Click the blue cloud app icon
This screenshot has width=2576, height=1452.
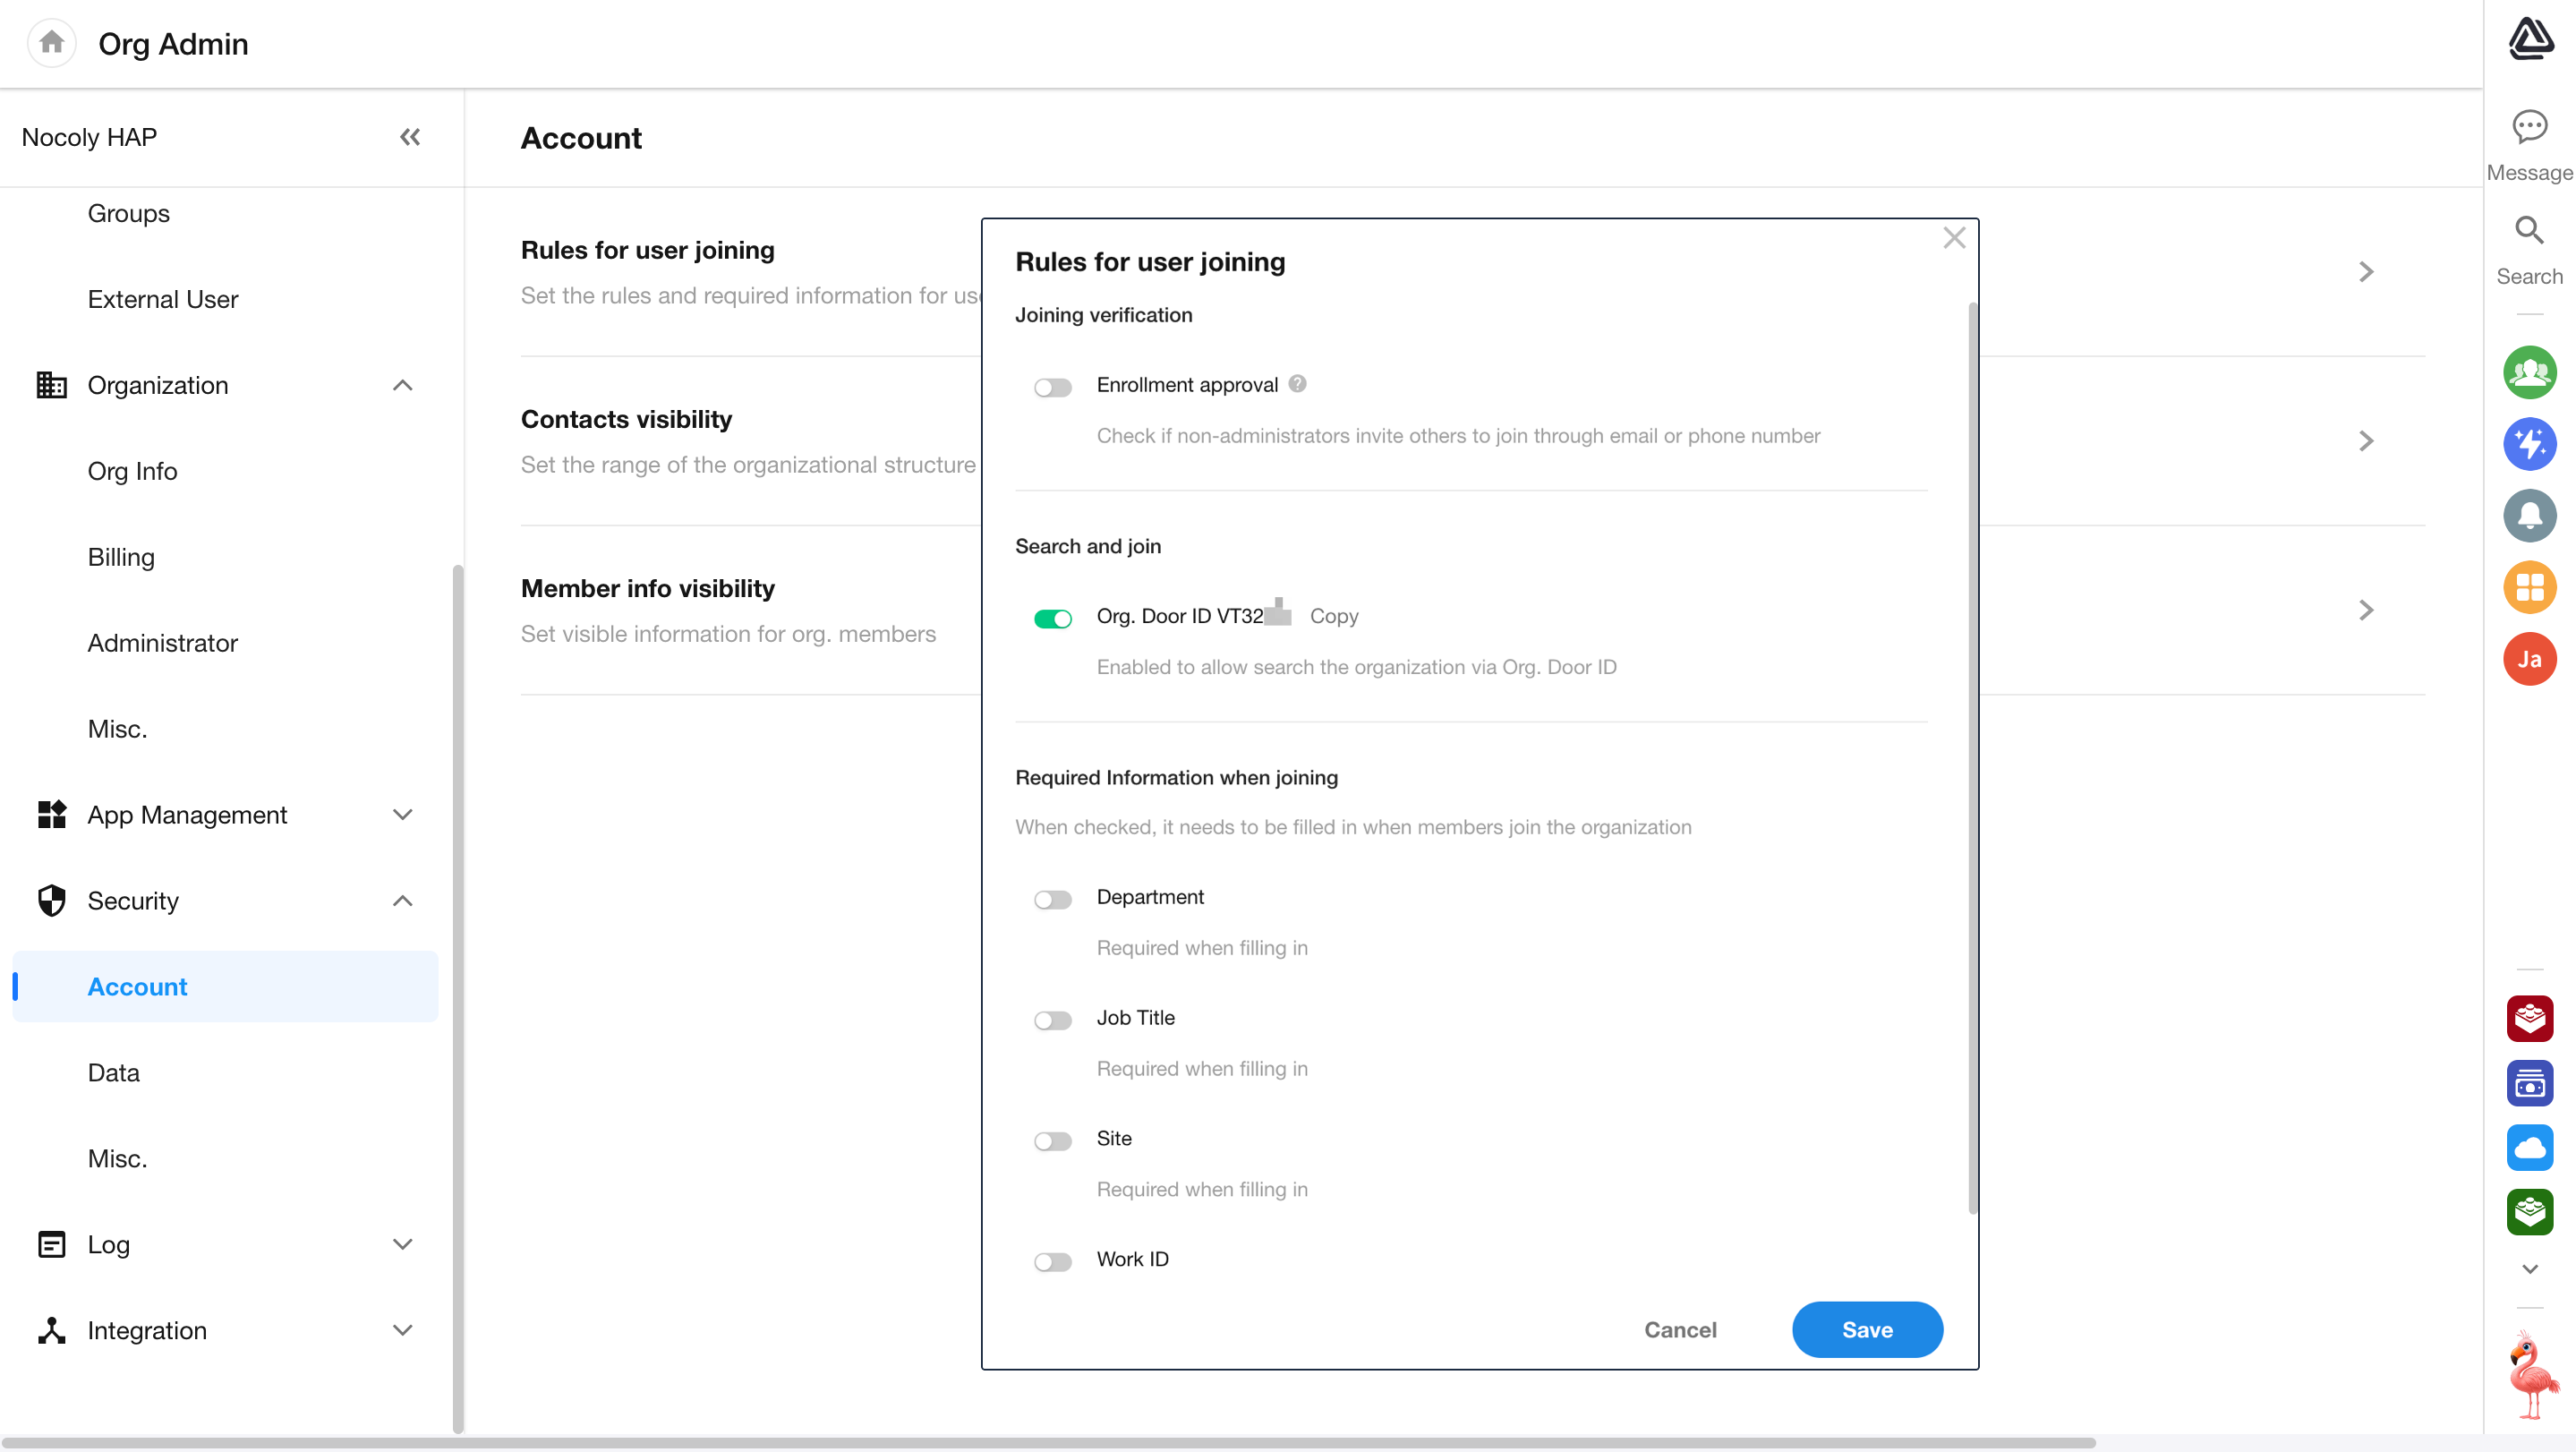click(x=2529, y=1147)
